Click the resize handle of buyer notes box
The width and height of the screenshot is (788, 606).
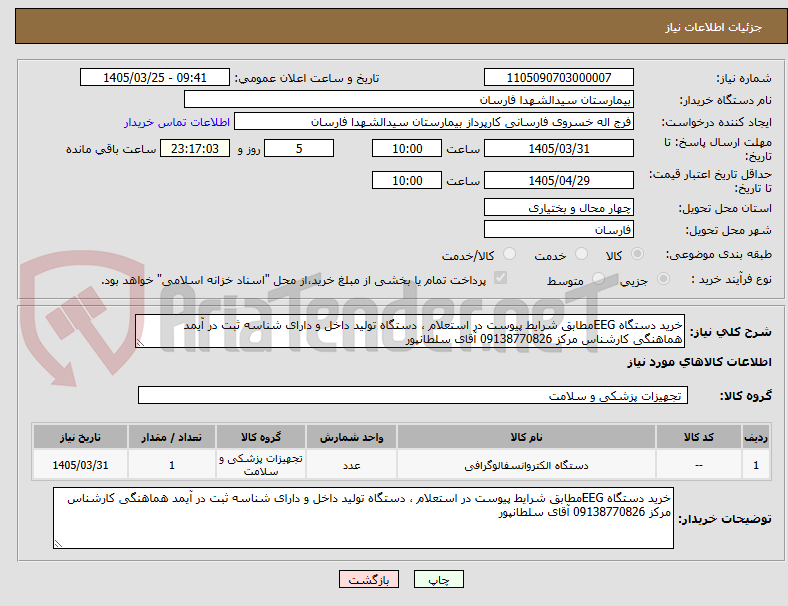pos(58,543)
